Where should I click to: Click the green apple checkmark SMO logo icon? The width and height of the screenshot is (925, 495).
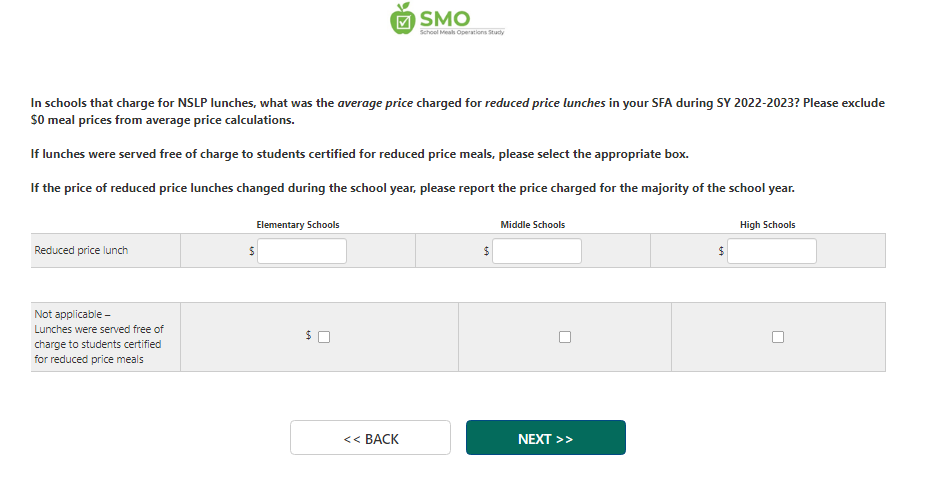pos(402,18)
